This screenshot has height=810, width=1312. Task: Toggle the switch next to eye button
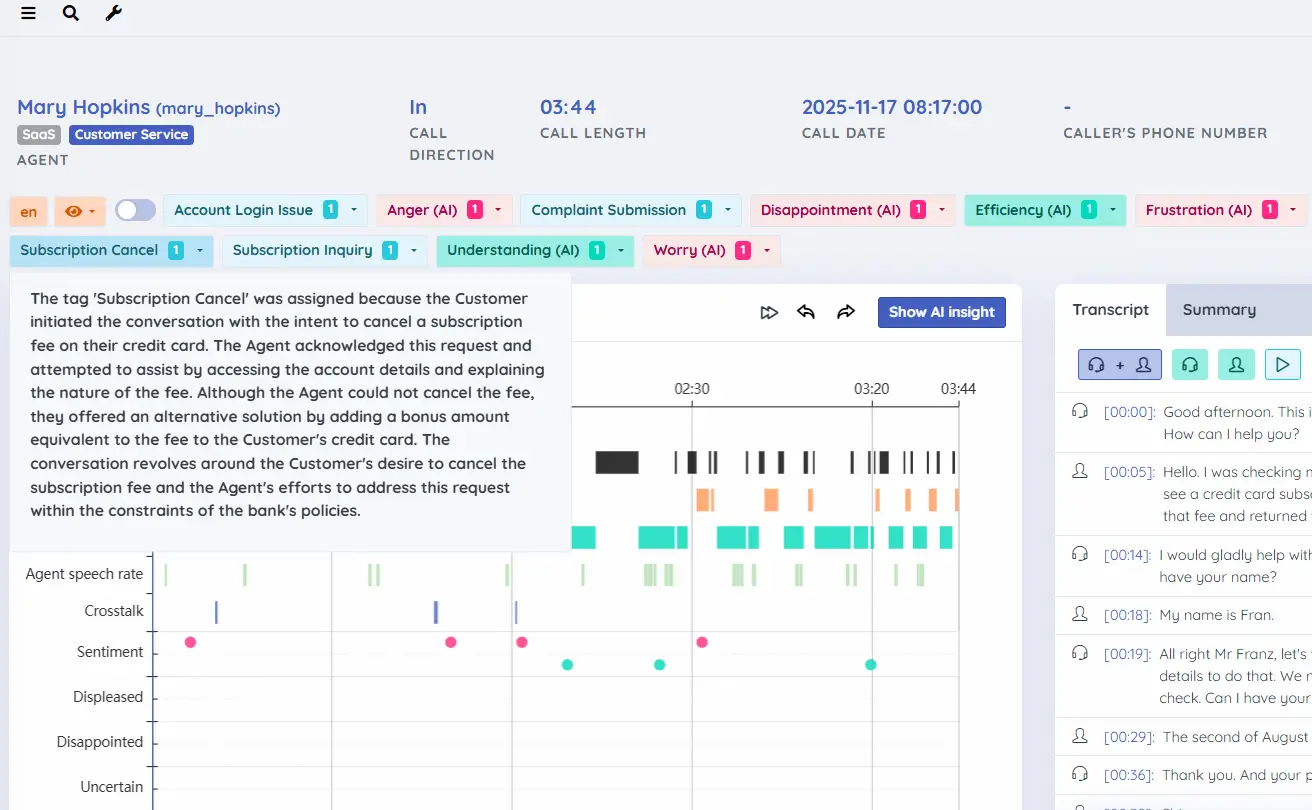pyautogui.click(x=135, y=210)
